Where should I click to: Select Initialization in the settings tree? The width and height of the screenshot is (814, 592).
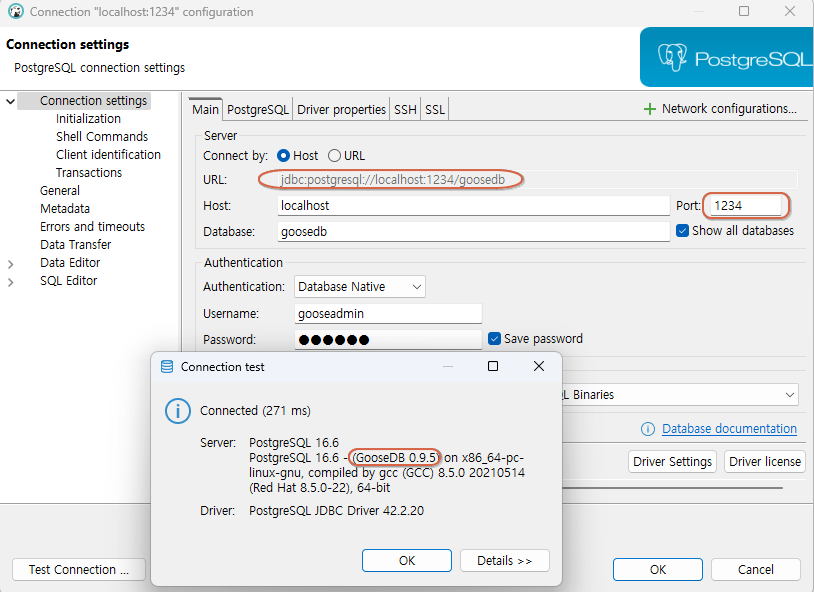point(88,119)
